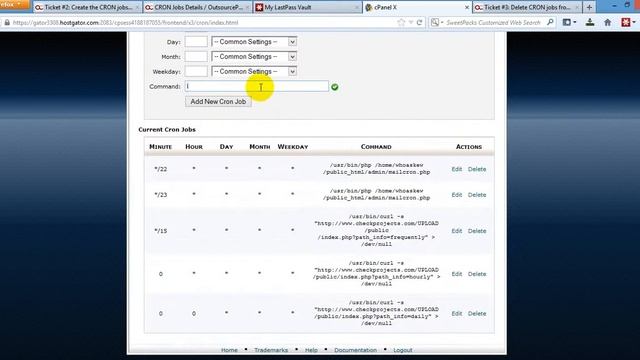Viewport: 640px width, 360px height.
Task: Focus the Command text field
Action: tap(257, 86)
